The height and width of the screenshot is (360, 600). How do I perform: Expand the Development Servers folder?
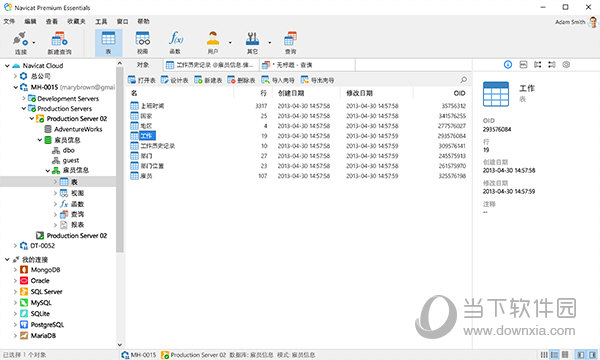(24, 98)
